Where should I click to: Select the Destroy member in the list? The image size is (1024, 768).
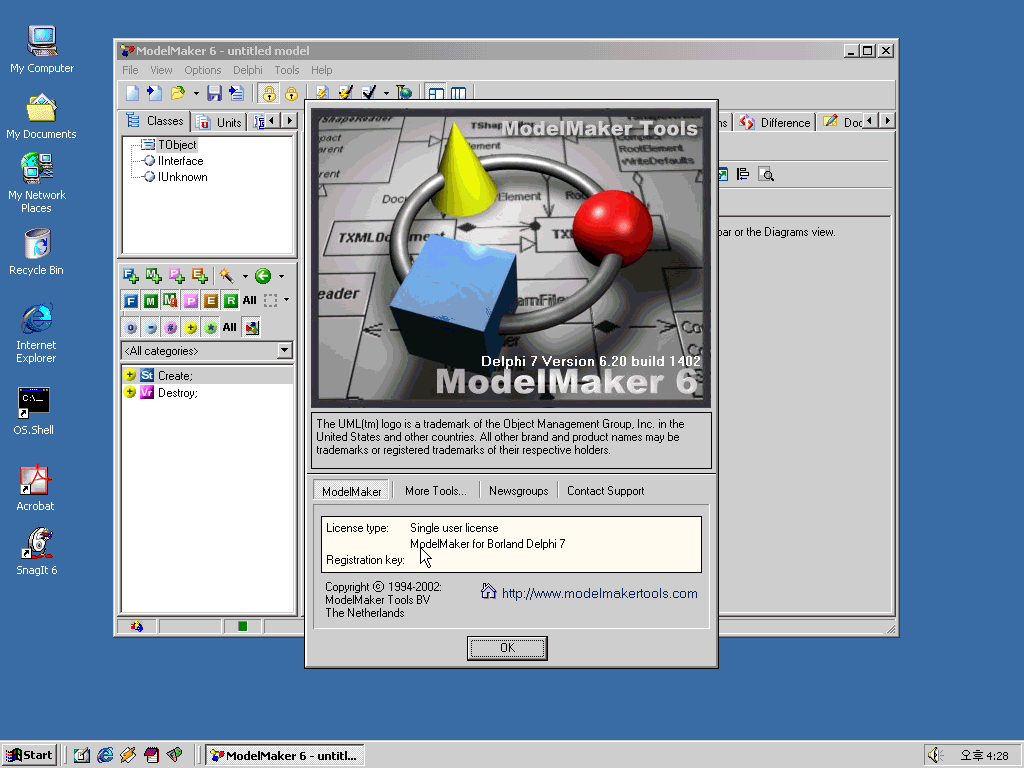[x=177, y=393]
